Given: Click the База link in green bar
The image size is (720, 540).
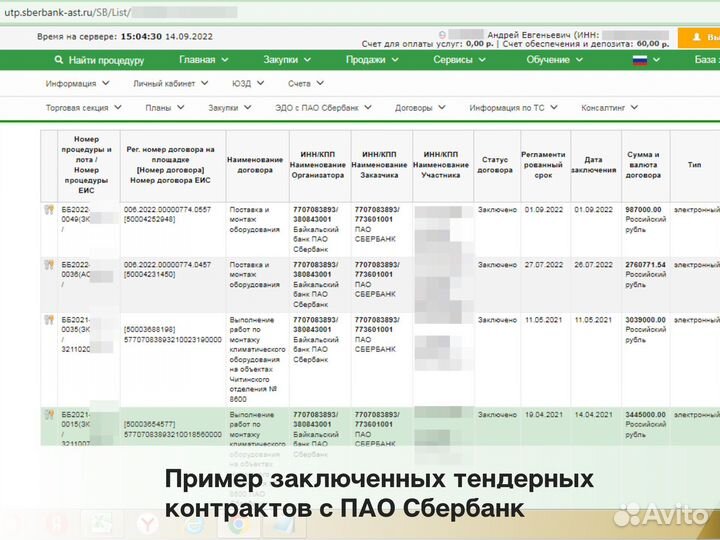Looking at the screenshot, I should click(x=707, y=60).
